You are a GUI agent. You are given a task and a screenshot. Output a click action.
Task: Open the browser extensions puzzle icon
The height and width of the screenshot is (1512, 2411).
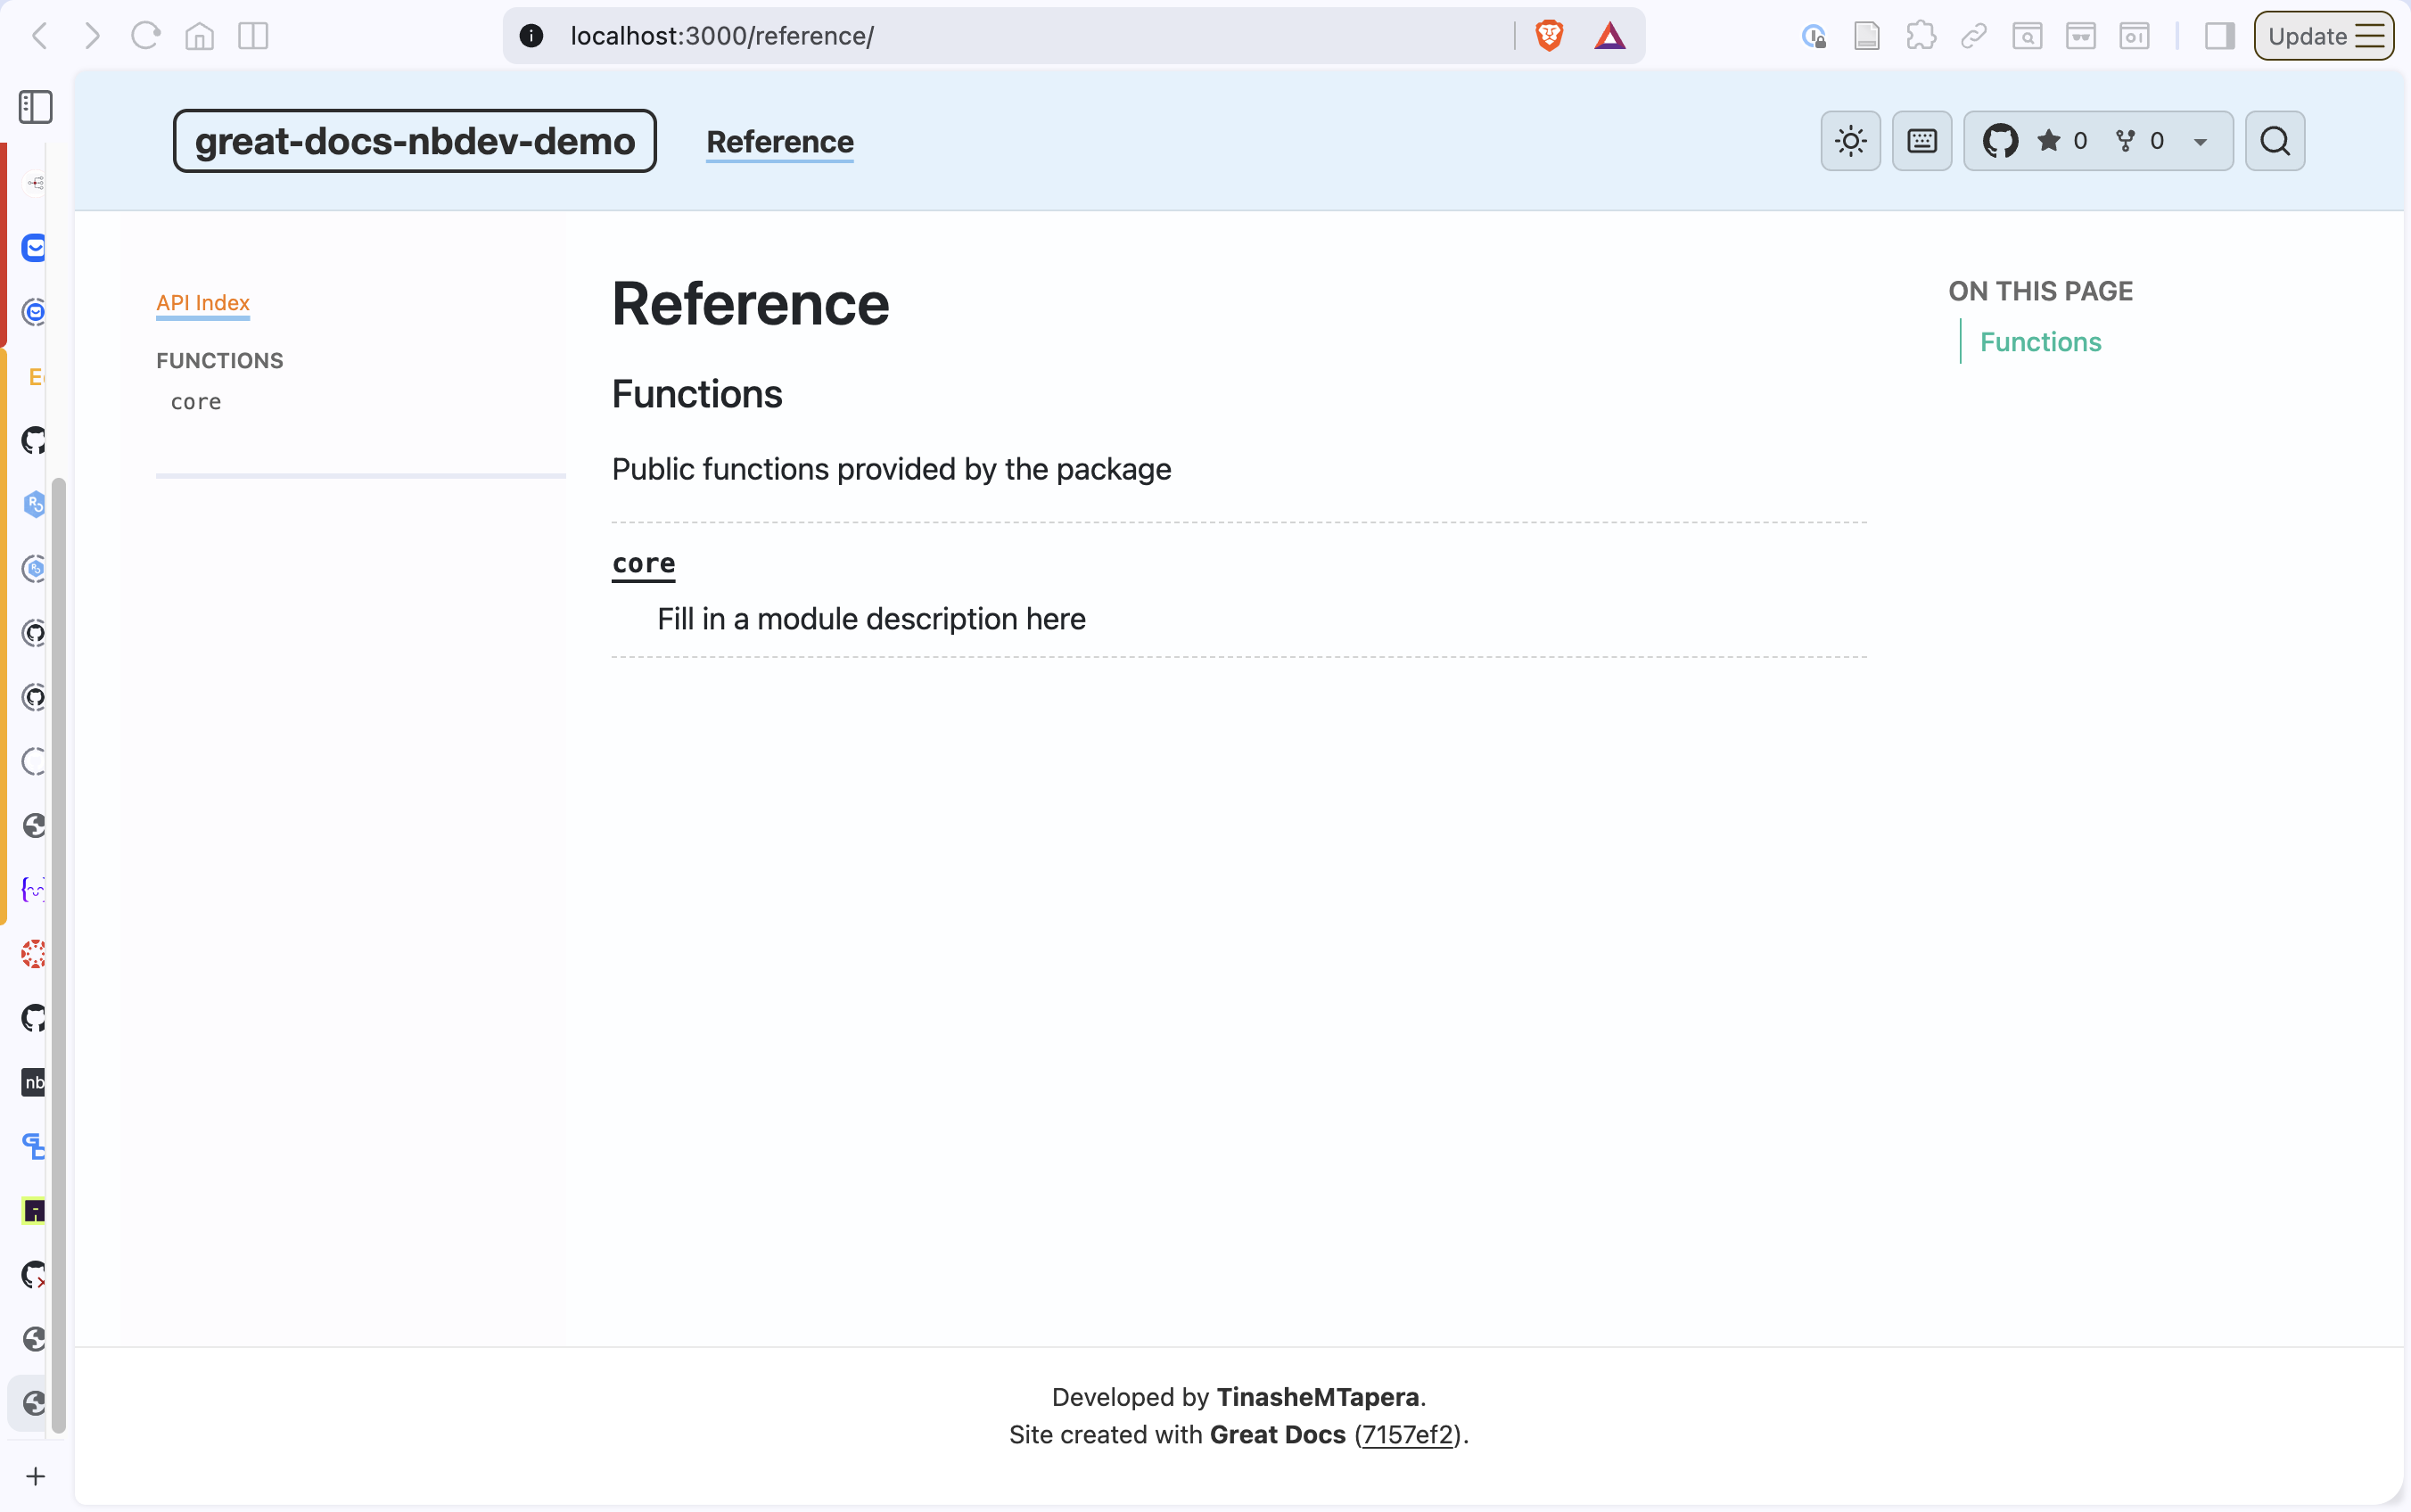[x=1920, y=36]
